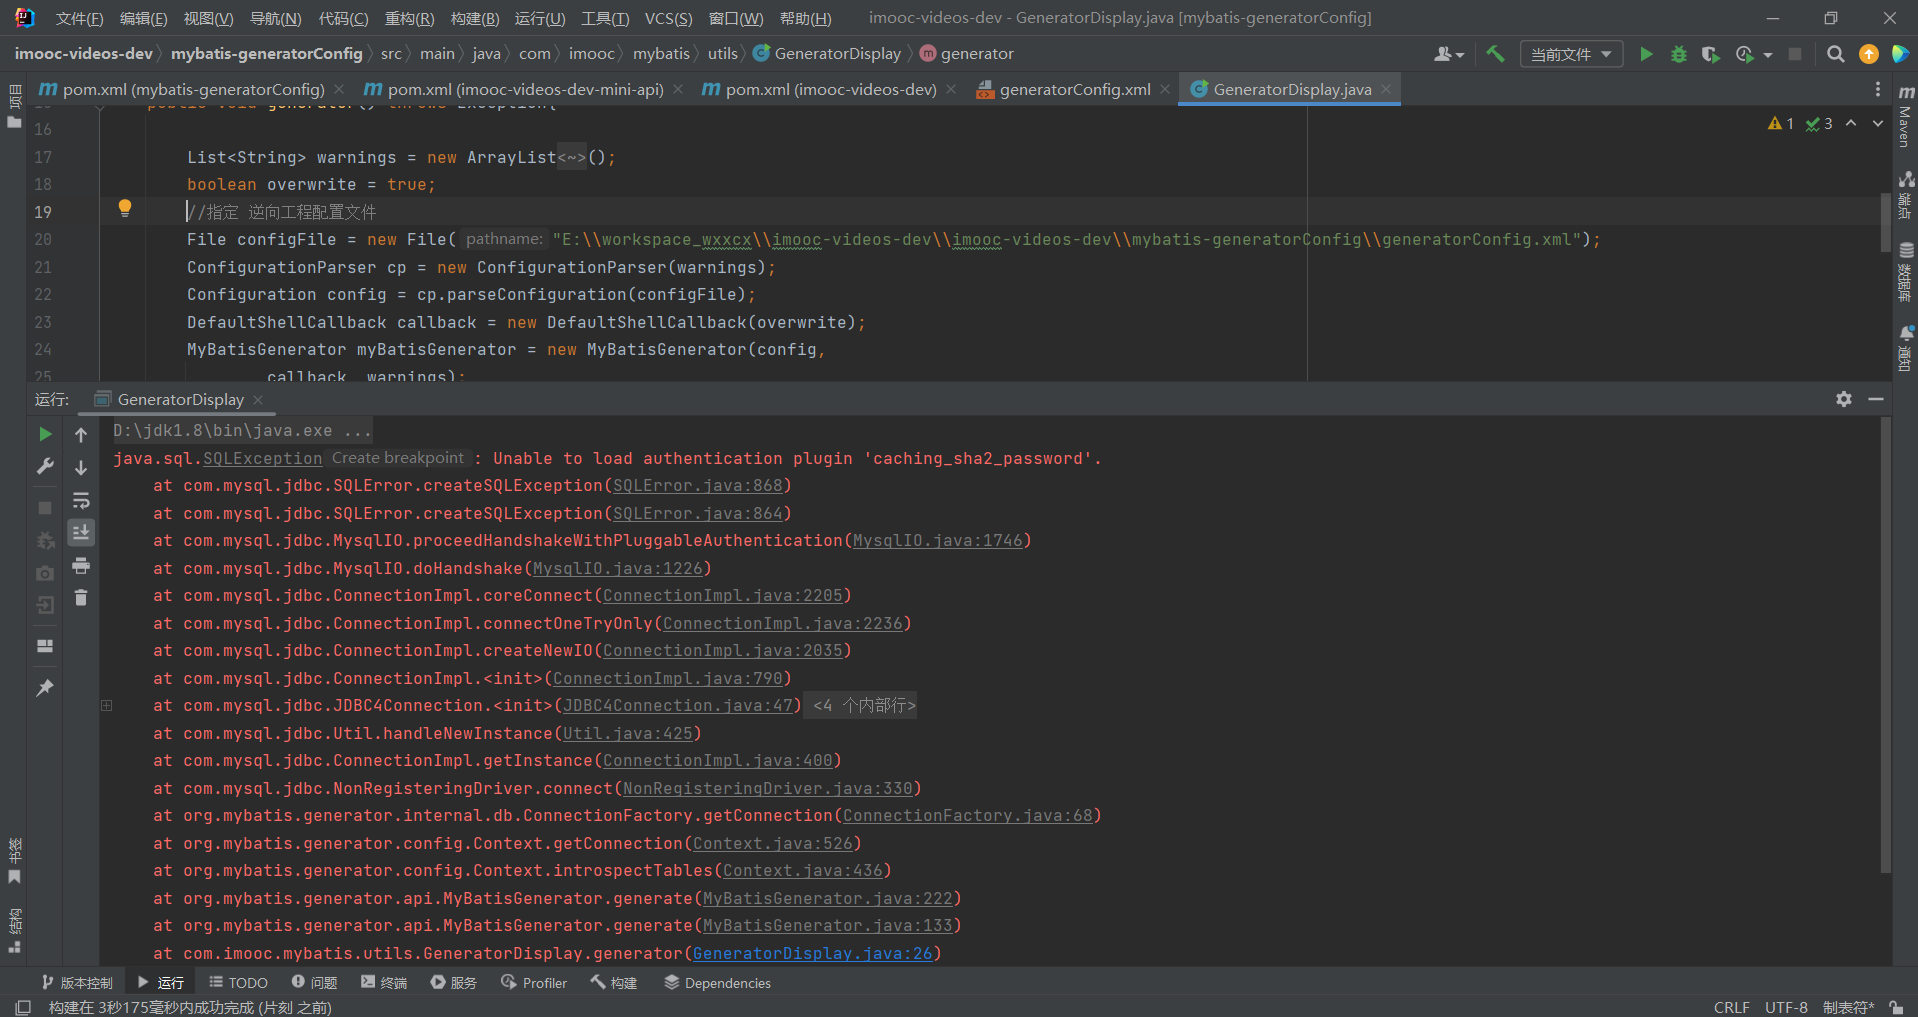Click Create breakpoint hint

pyautogui.click(x=398, y=458)
